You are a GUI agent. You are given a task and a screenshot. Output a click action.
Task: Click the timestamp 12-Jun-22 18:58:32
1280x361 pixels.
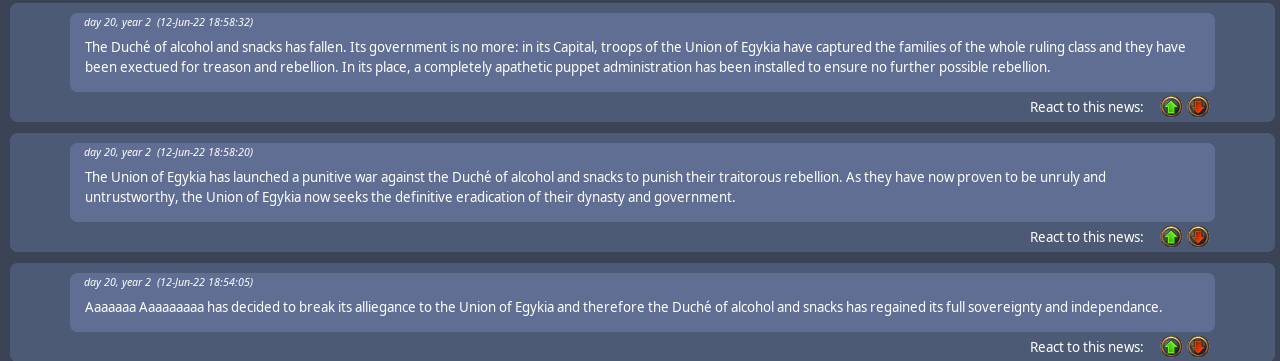[205, 22]
